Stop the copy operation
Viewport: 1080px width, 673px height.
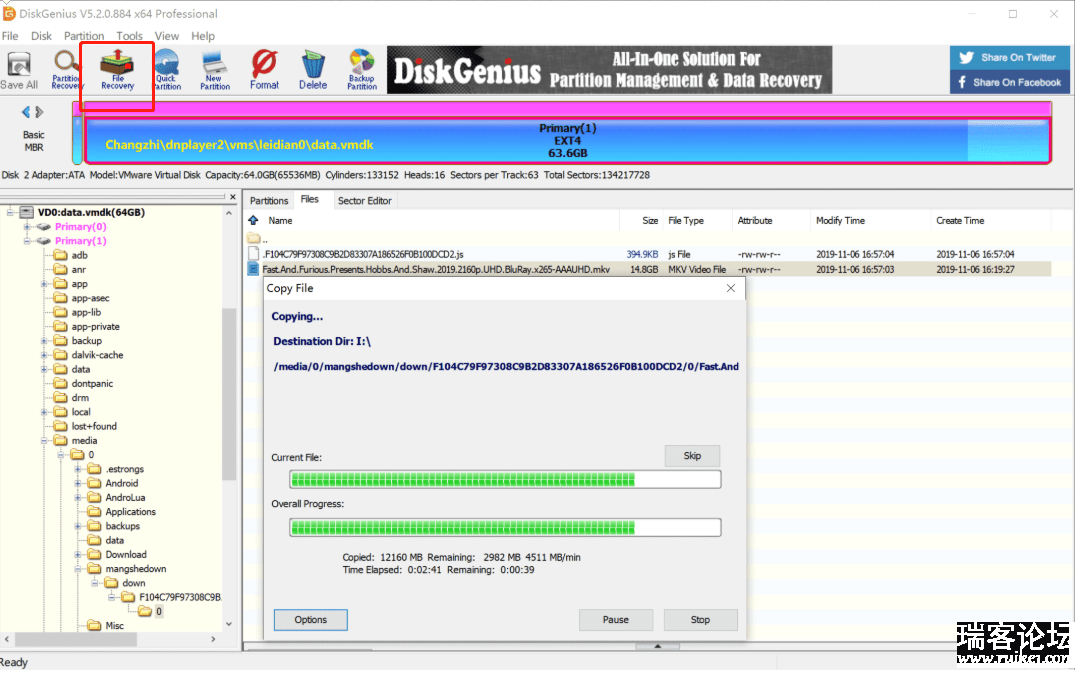[700, 620]
